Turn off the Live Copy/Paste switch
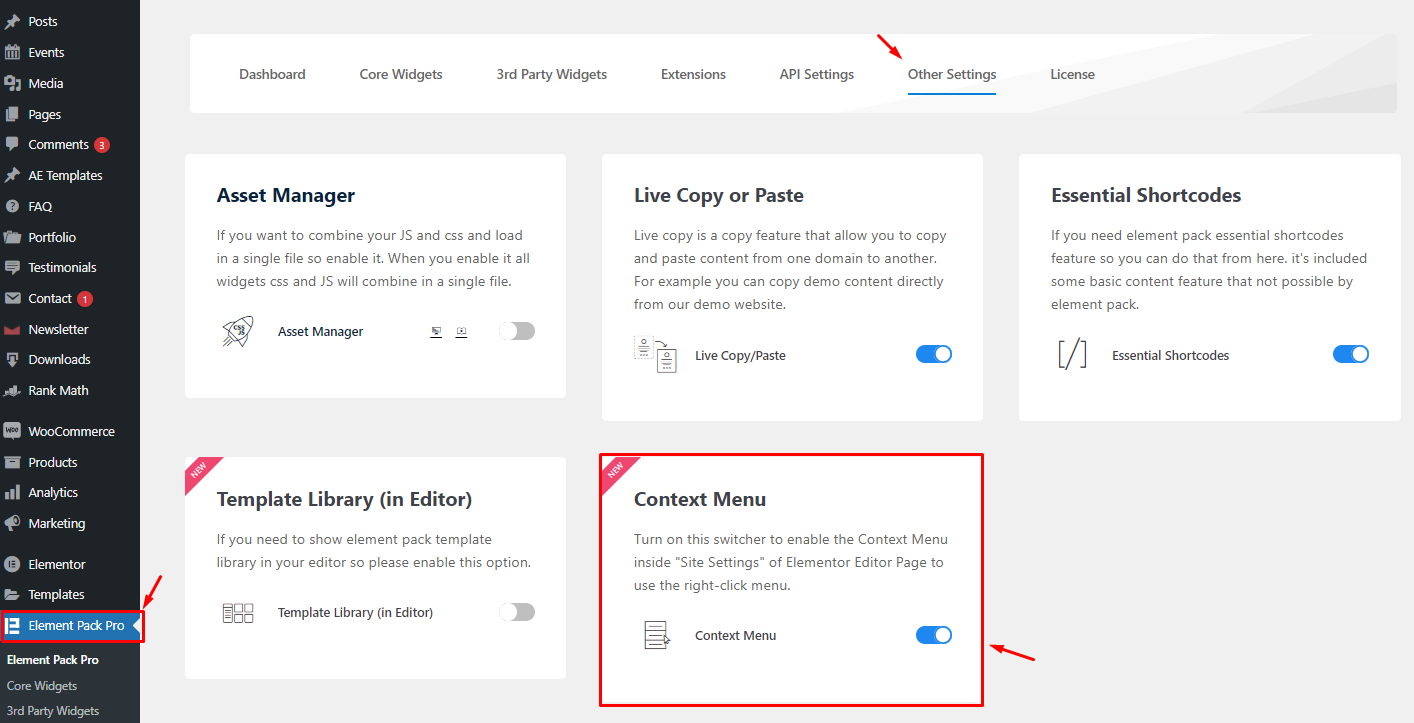 (934, 354)
